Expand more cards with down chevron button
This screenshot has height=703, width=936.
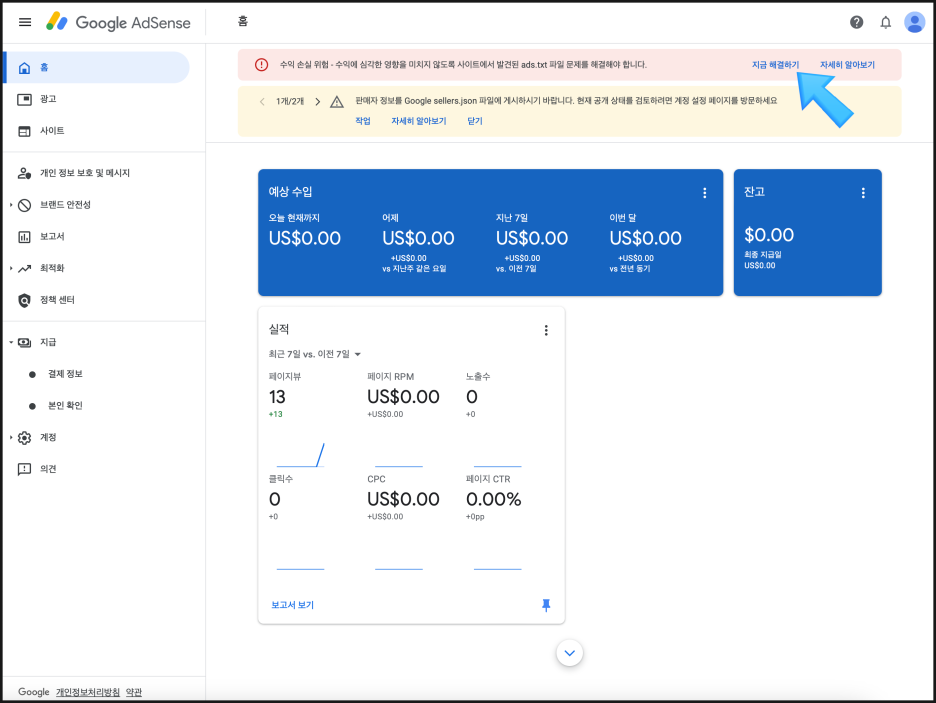pyautogui.click(x=569, y=653)
